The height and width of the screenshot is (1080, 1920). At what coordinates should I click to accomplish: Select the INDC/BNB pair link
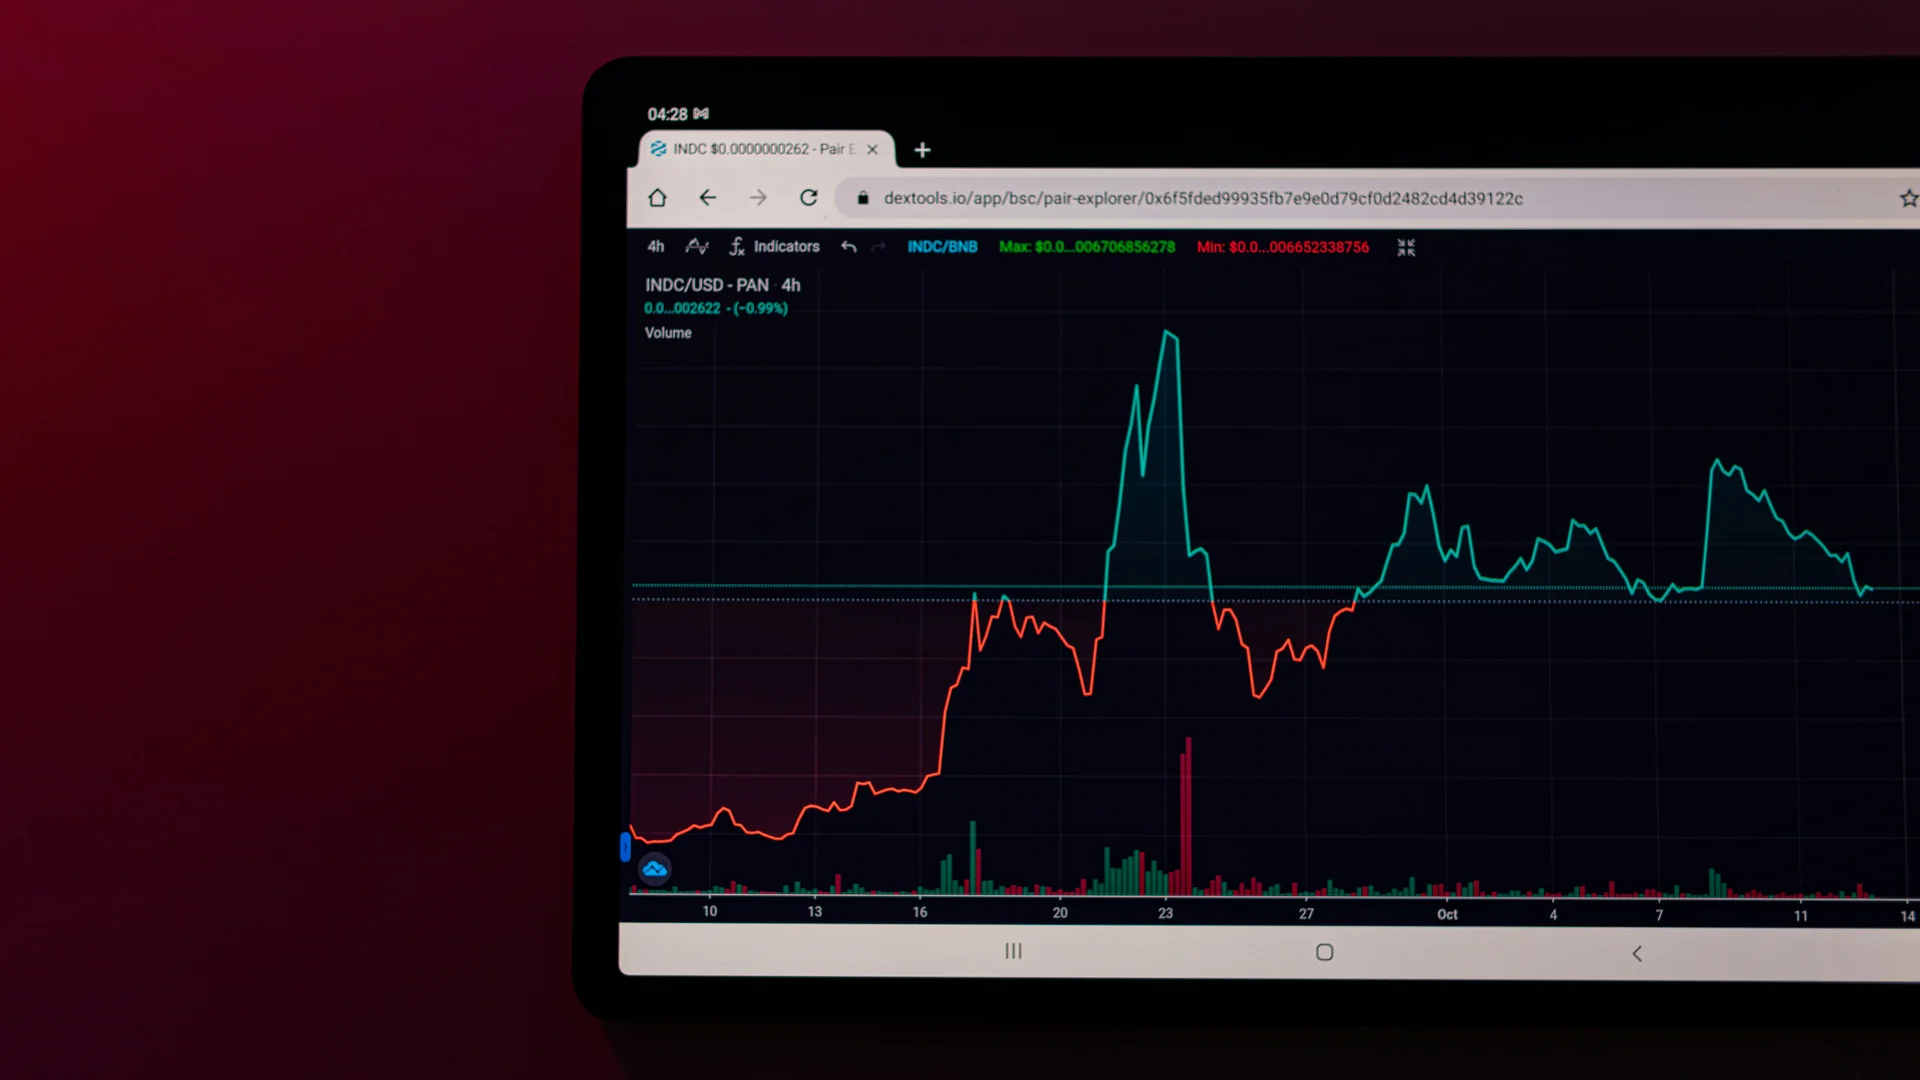click(942, 247)
